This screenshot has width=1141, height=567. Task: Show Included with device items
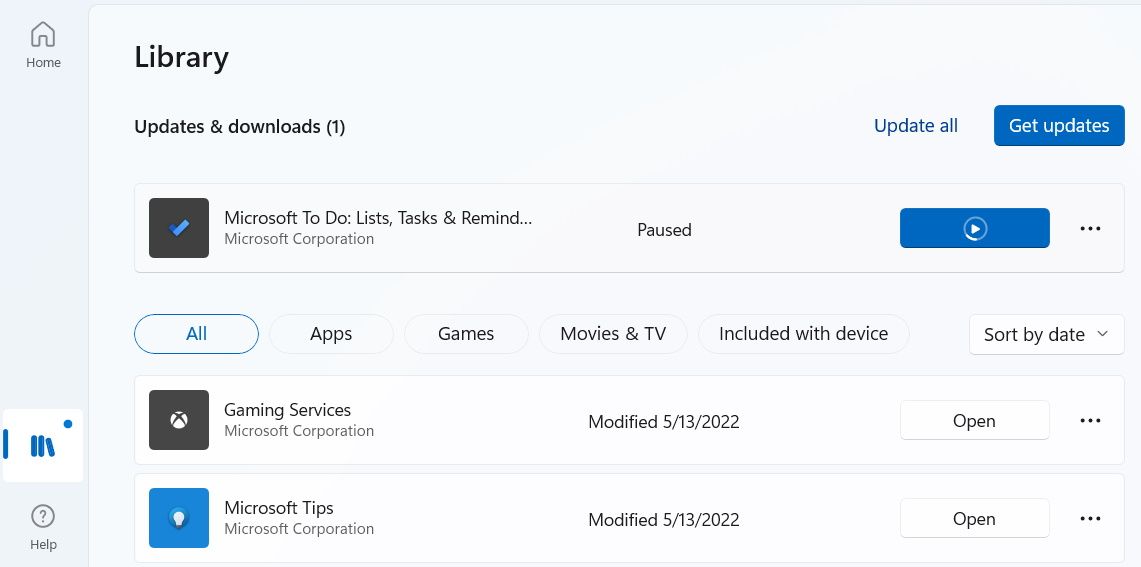coord(803,334)
